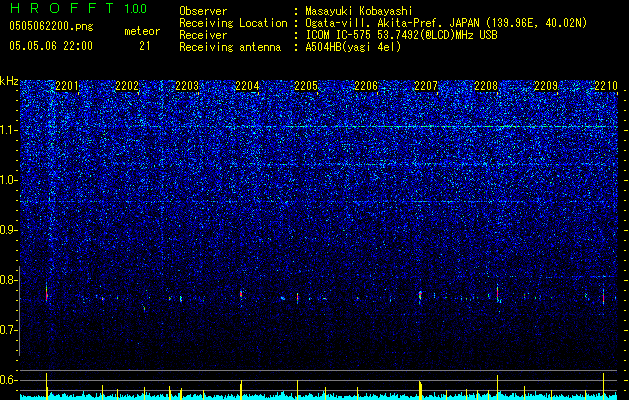Click the 2201 time marker
This screenshot has height=400, width=629.
pos(67,86)
